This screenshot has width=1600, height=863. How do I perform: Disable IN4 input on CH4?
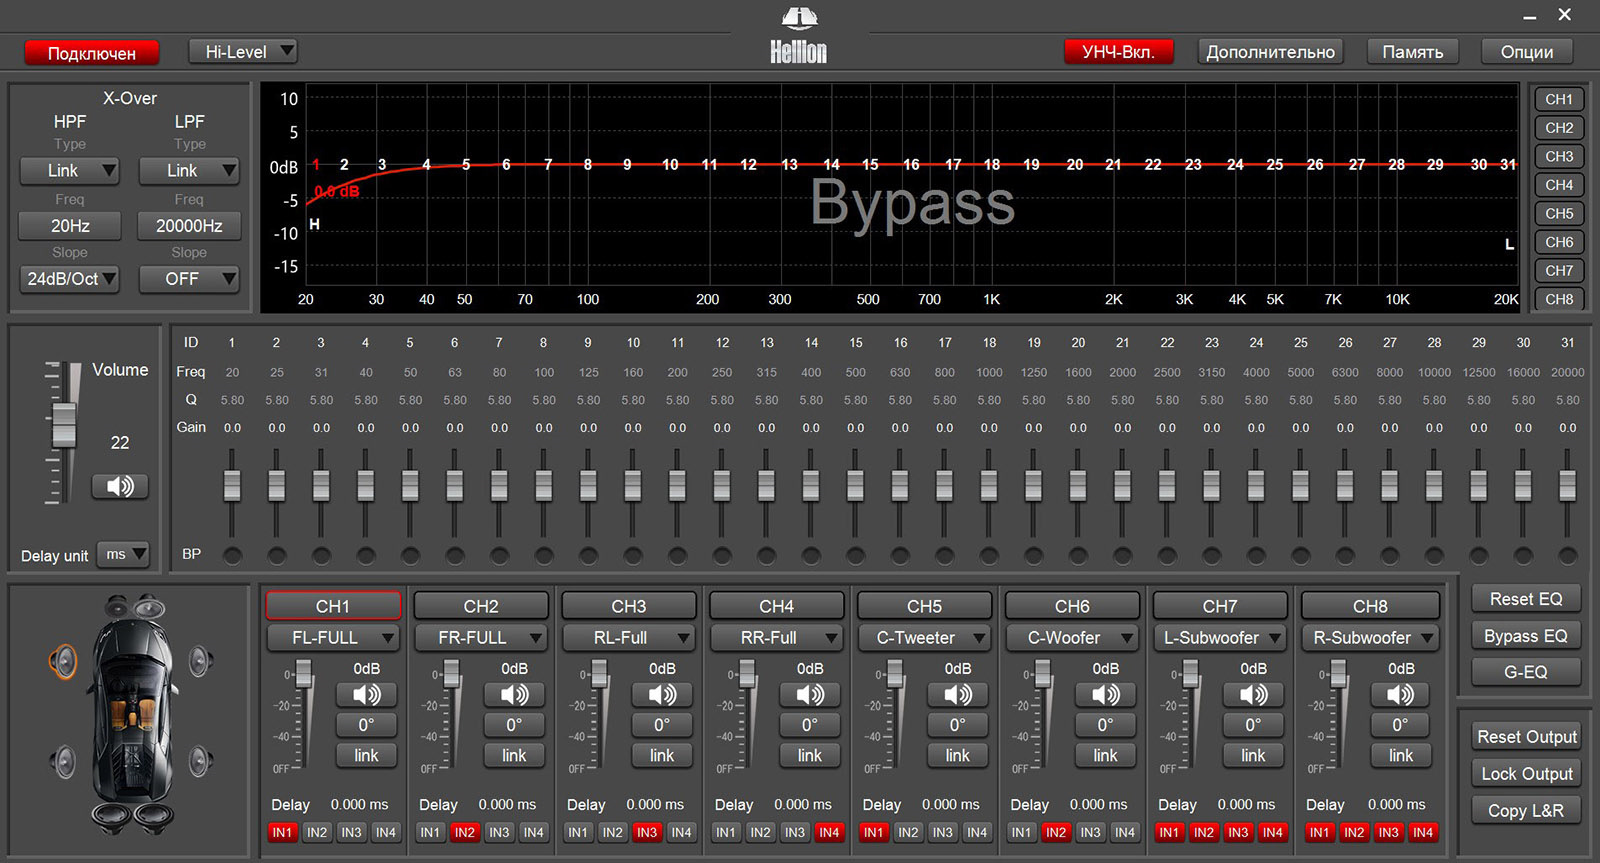(x=829, y=832)
